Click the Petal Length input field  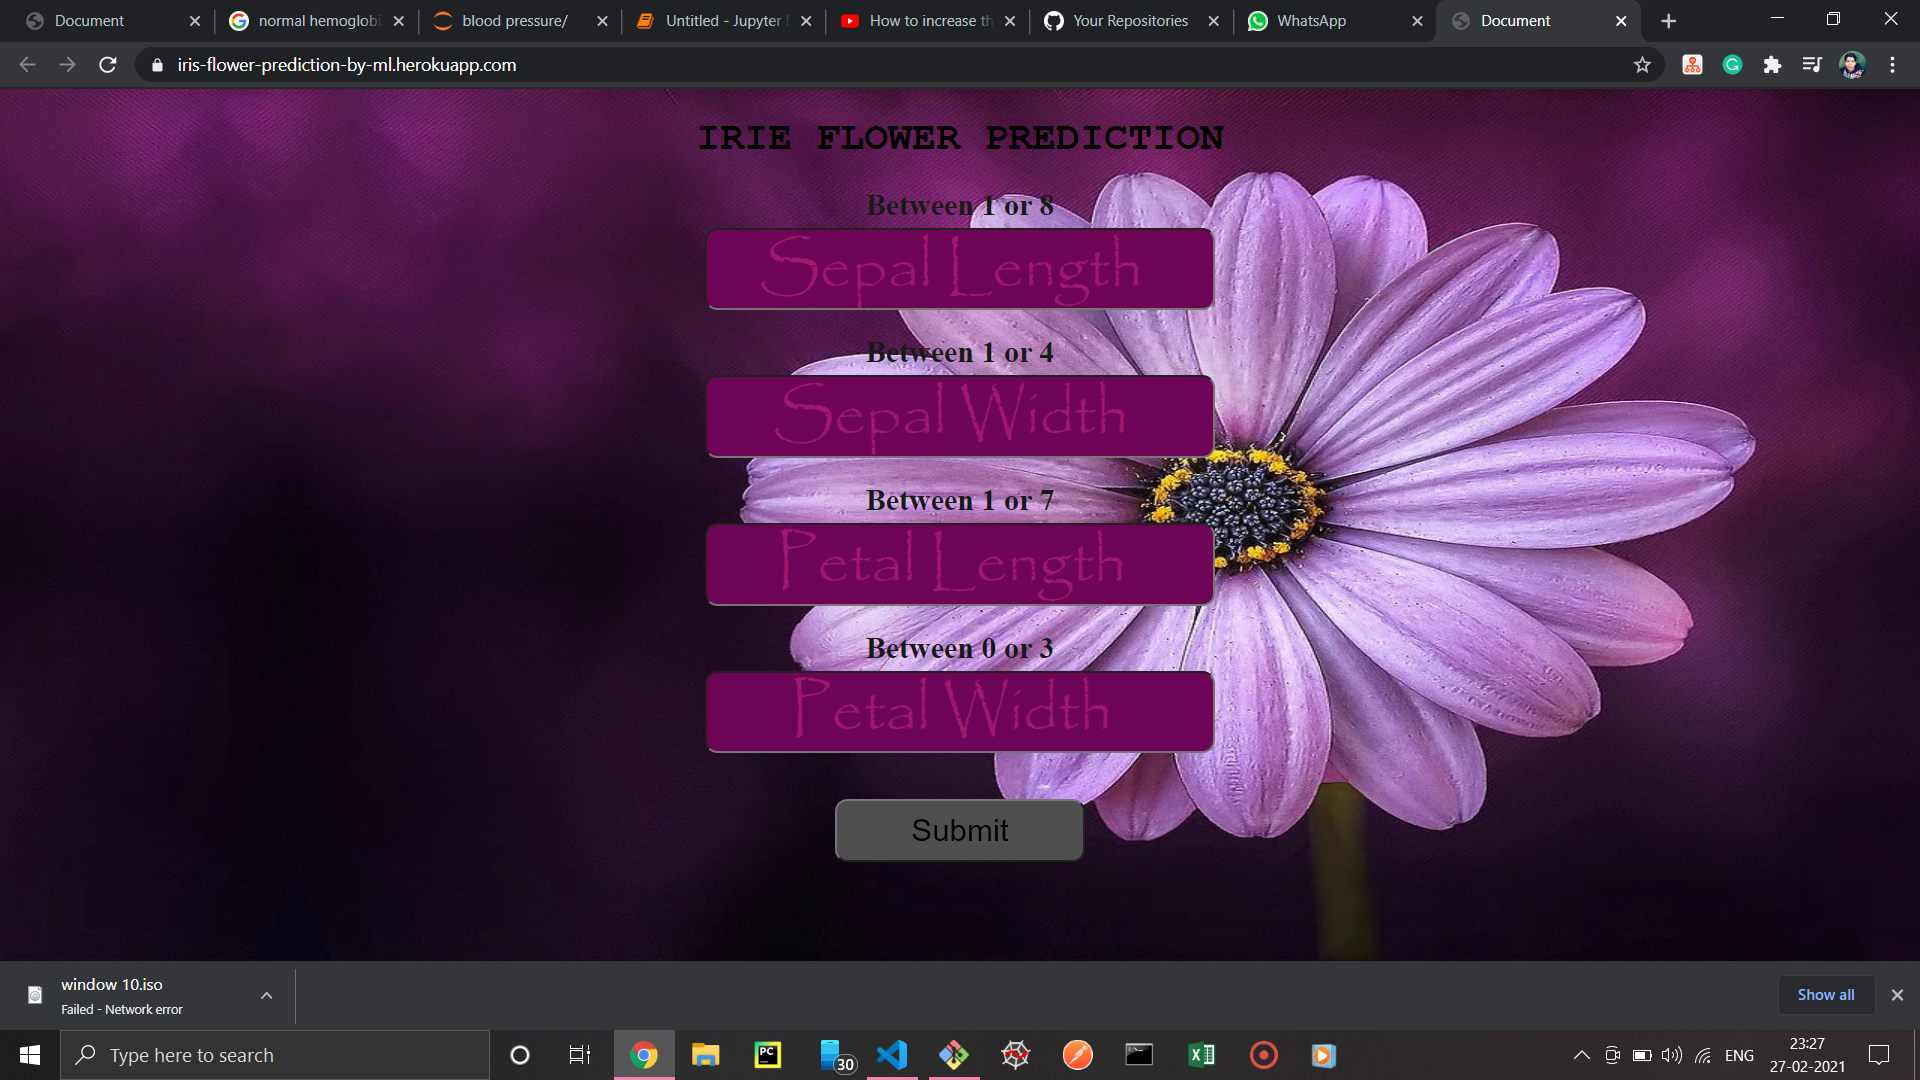(960, 565)
